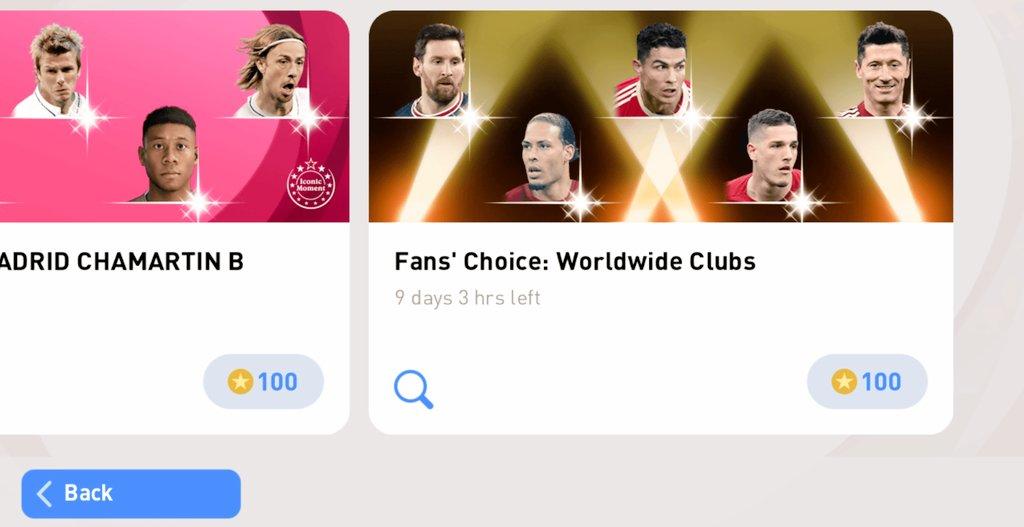Tap the left chevron arrow inside Back
This screenshot has height=527, width=1024.
(44, 494)
